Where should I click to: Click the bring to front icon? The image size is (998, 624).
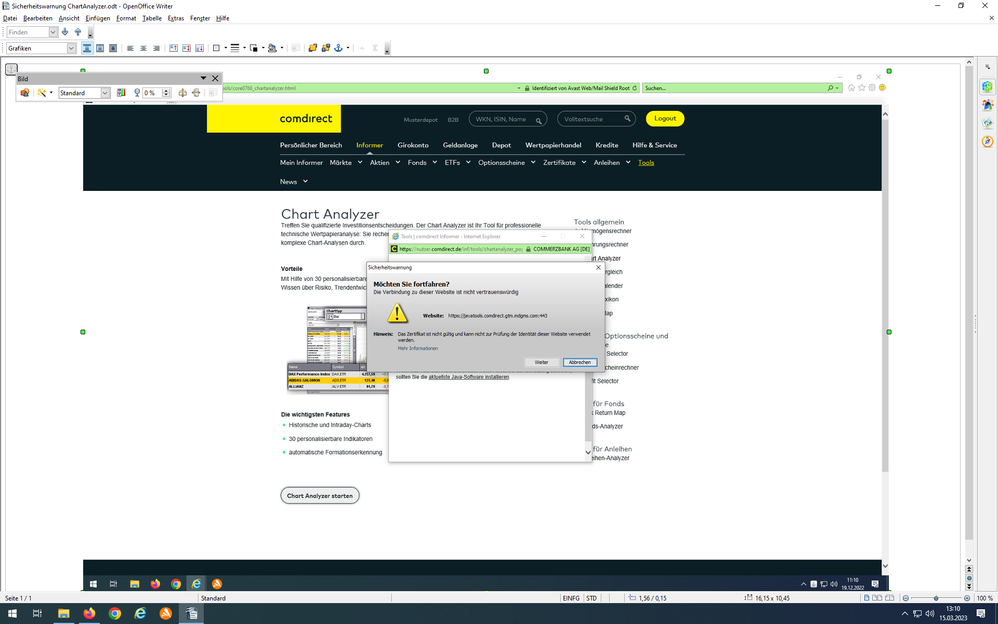[312, 48]
